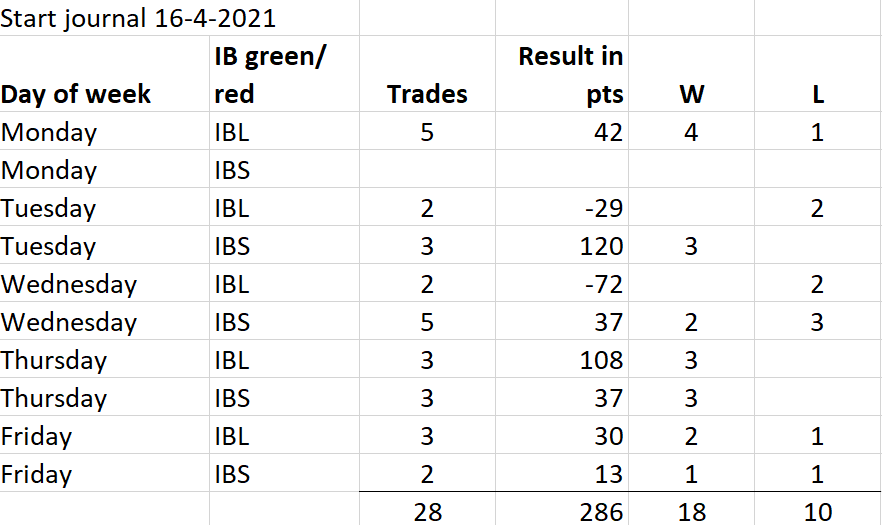Select the total wins cell showing 18
Image resolution: width=882 pixels, height=525 pixels.
click(691, 509)
